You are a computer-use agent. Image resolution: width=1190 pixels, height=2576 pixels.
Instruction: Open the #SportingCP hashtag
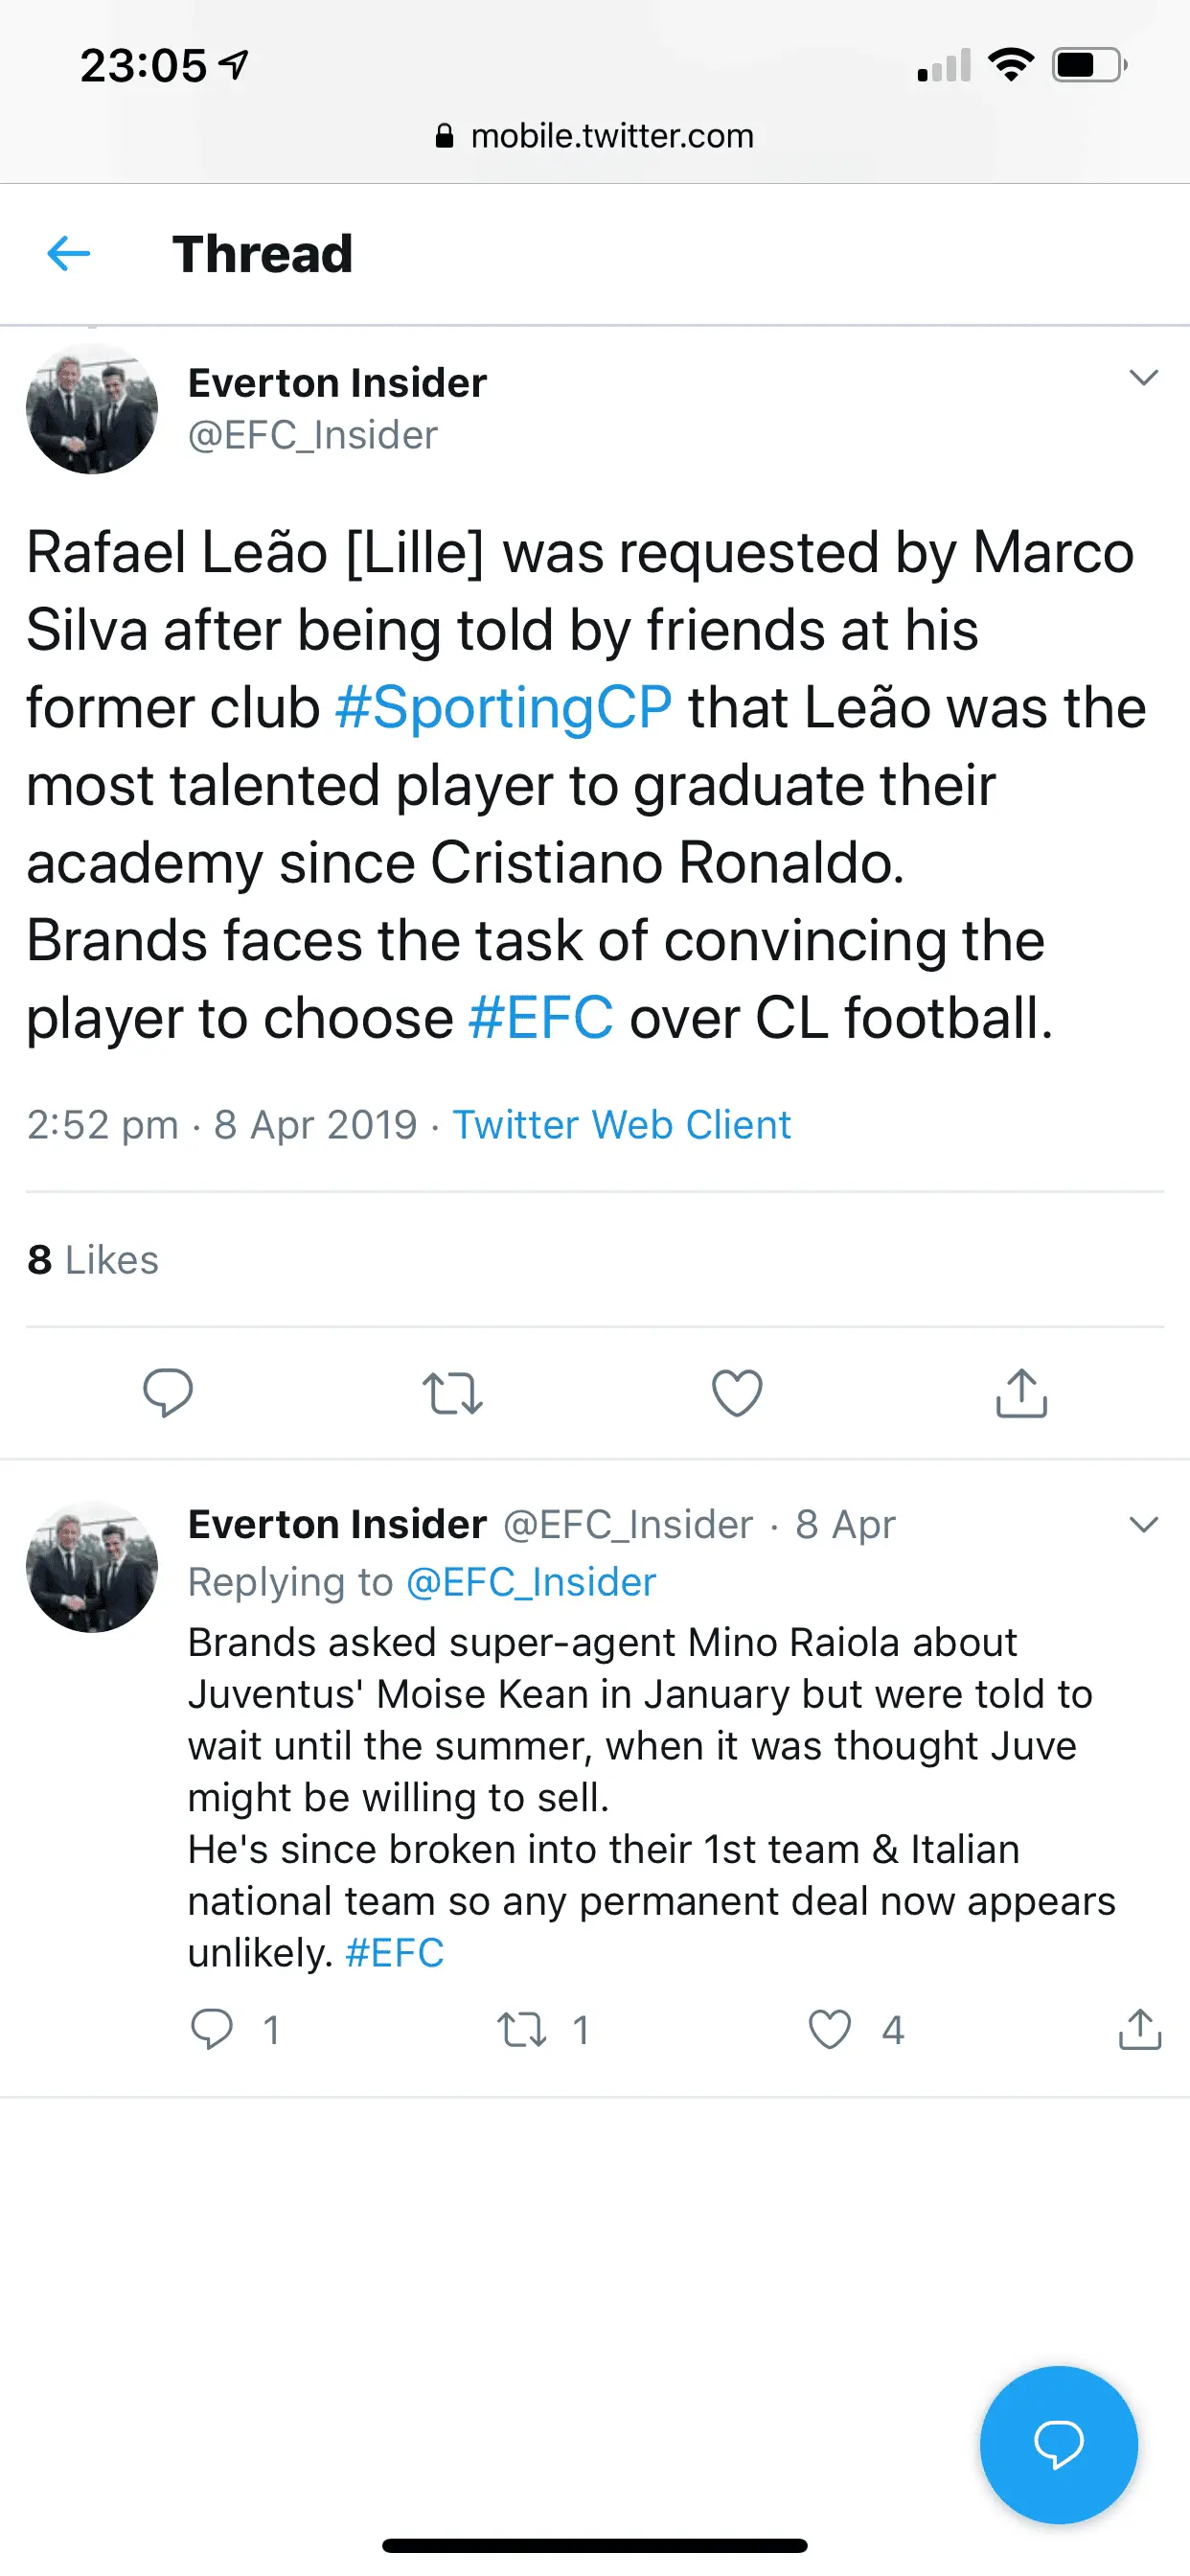[x=503, y=708]
